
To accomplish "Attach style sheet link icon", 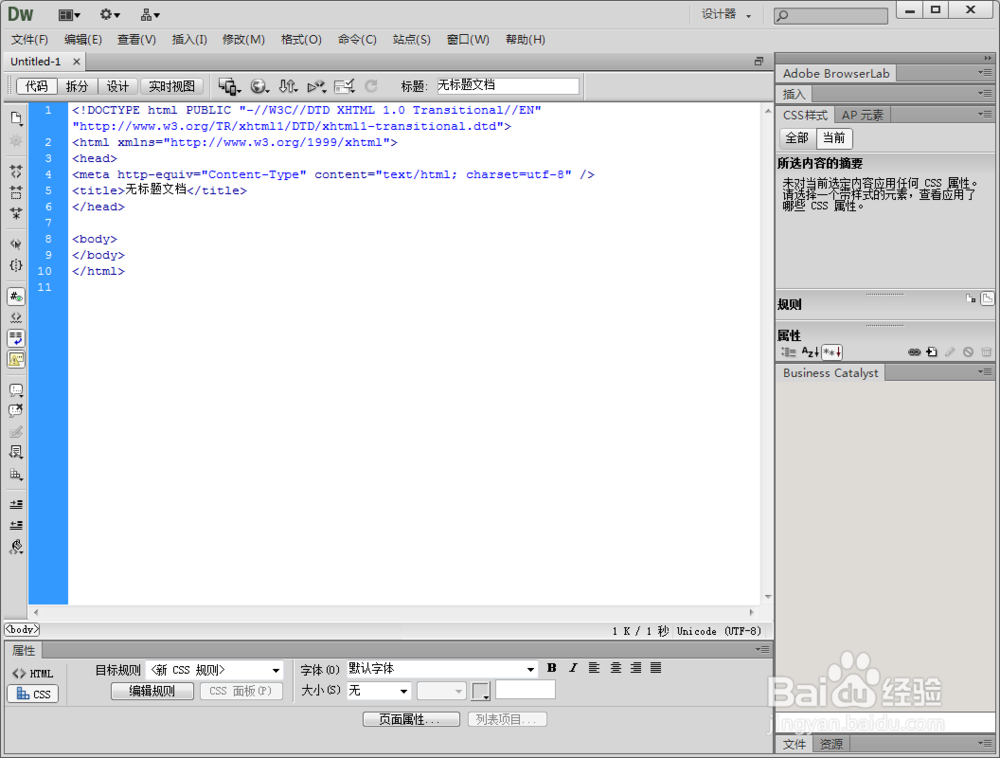I will 914,352.
